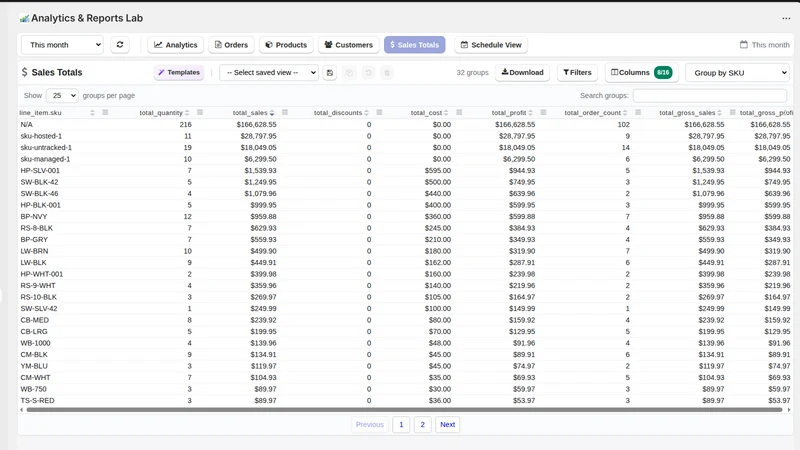The height and width of the screenshot is (450, 800).
Task: Sort by total_quantity using its sort arrows
Action: point(187,113)
